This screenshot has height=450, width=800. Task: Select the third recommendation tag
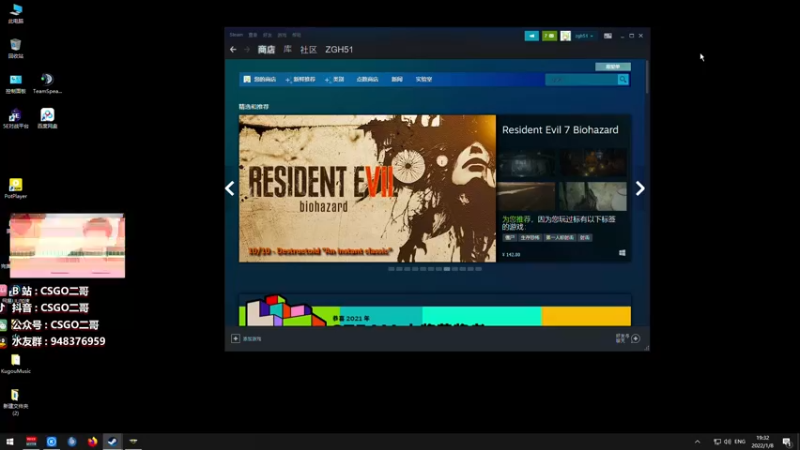click(559, 237)
